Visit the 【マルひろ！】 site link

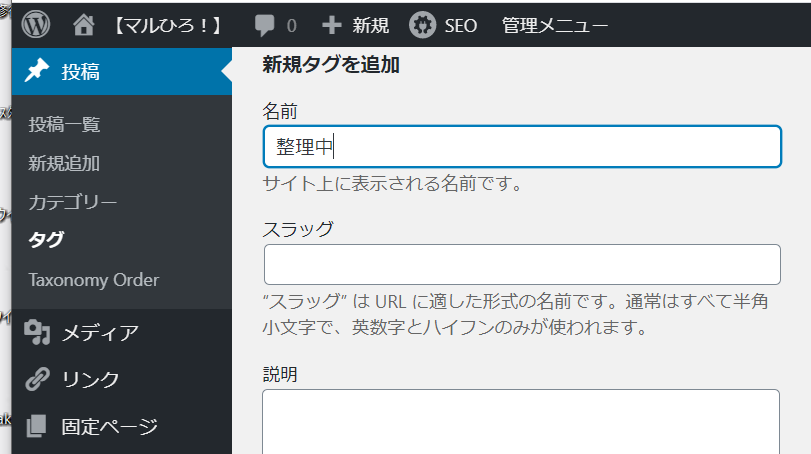coord(168,25)
